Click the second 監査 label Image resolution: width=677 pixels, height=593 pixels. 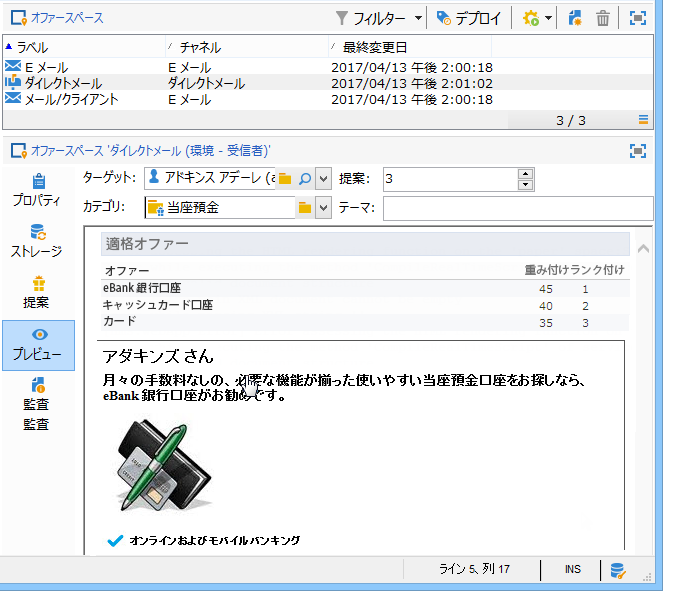tap(36, 424)
